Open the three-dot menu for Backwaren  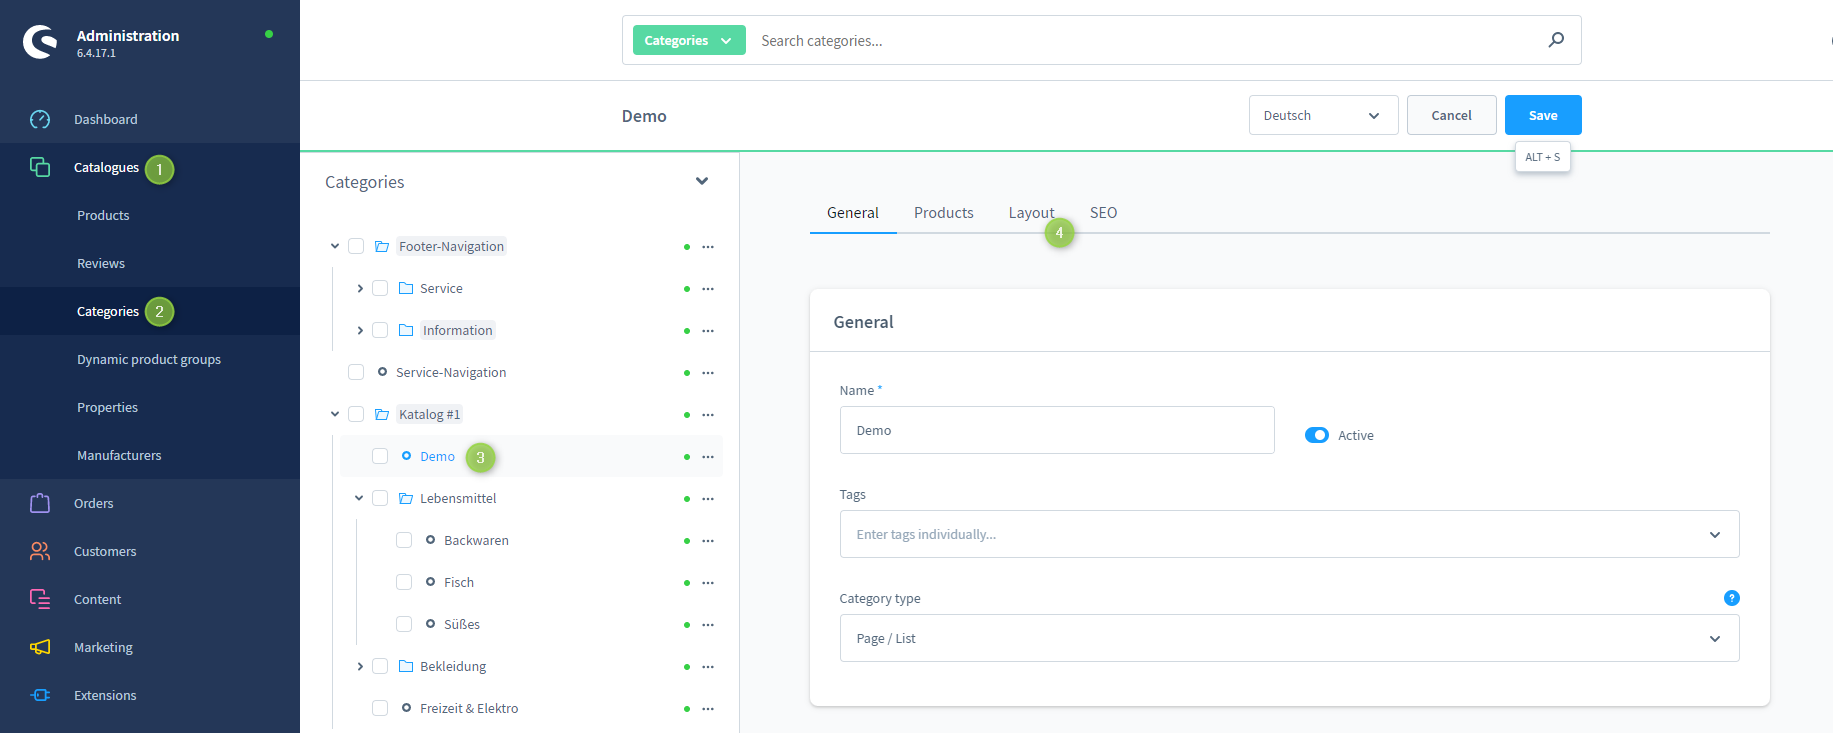click(708, 541)
